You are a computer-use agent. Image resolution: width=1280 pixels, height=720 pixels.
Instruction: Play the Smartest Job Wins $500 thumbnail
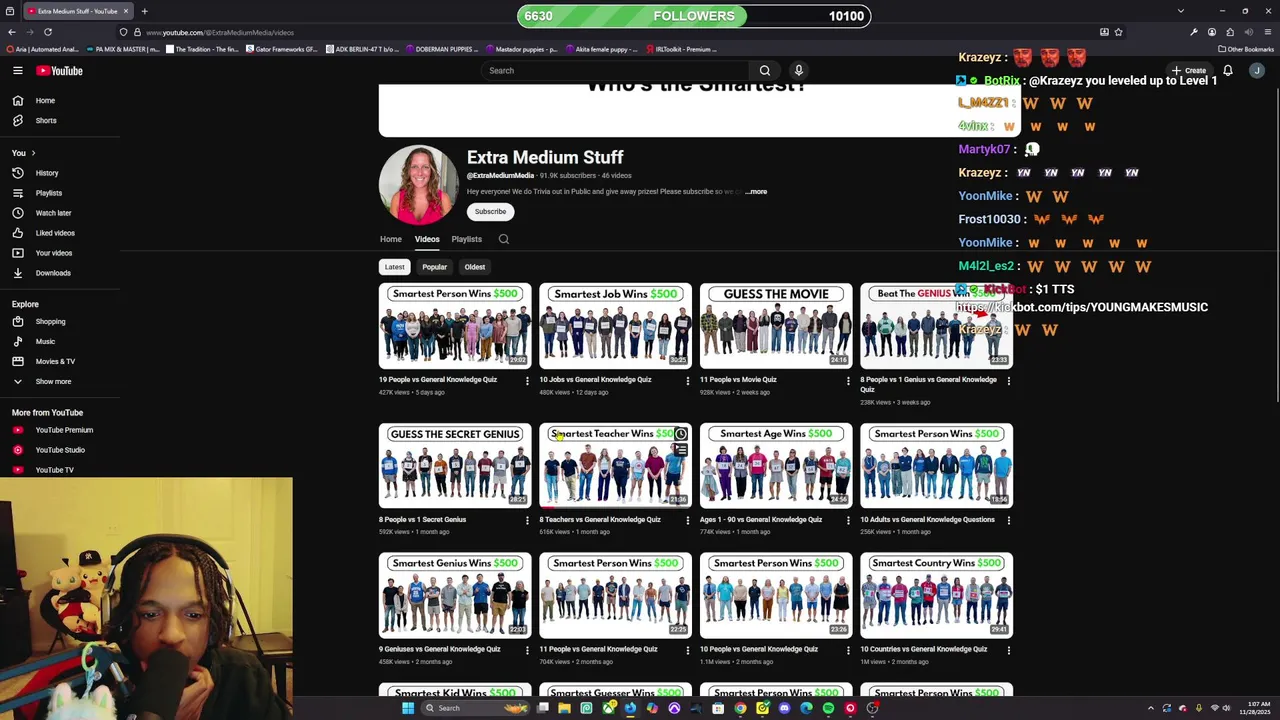pyautogui.click(x=615, y=326)
